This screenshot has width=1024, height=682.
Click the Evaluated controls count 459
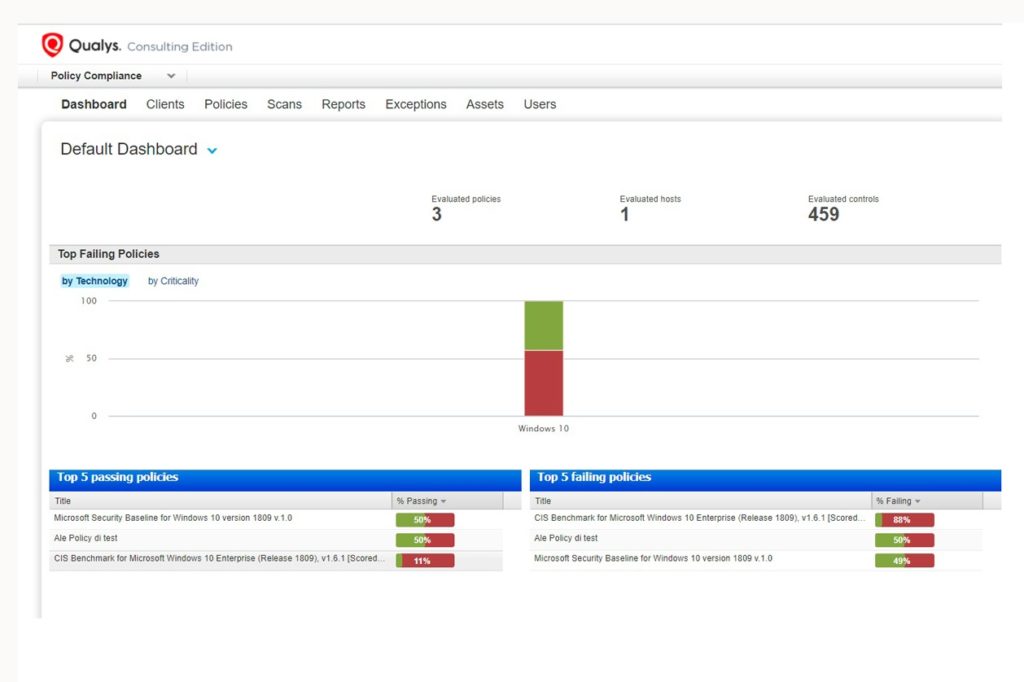point(824,214)
